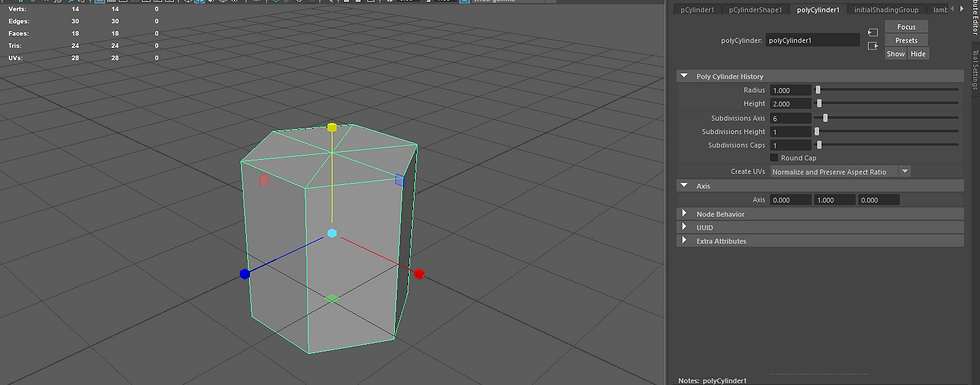Click the green plane handle at the cylinder base
Viewport: 980px width, 385px height.
tap(332, 299)
